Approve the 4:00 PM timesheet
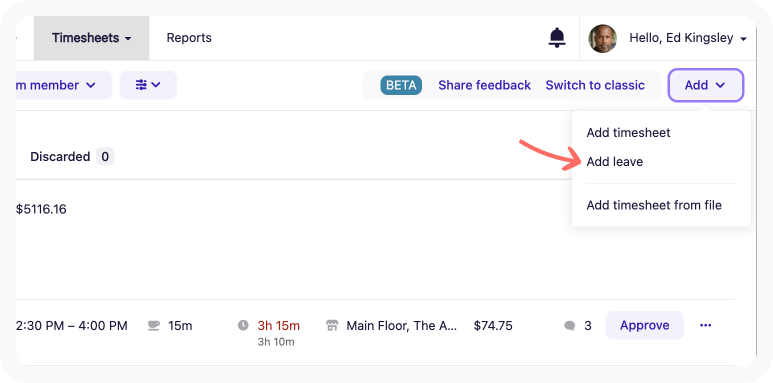773x383 pixels. 644,325
